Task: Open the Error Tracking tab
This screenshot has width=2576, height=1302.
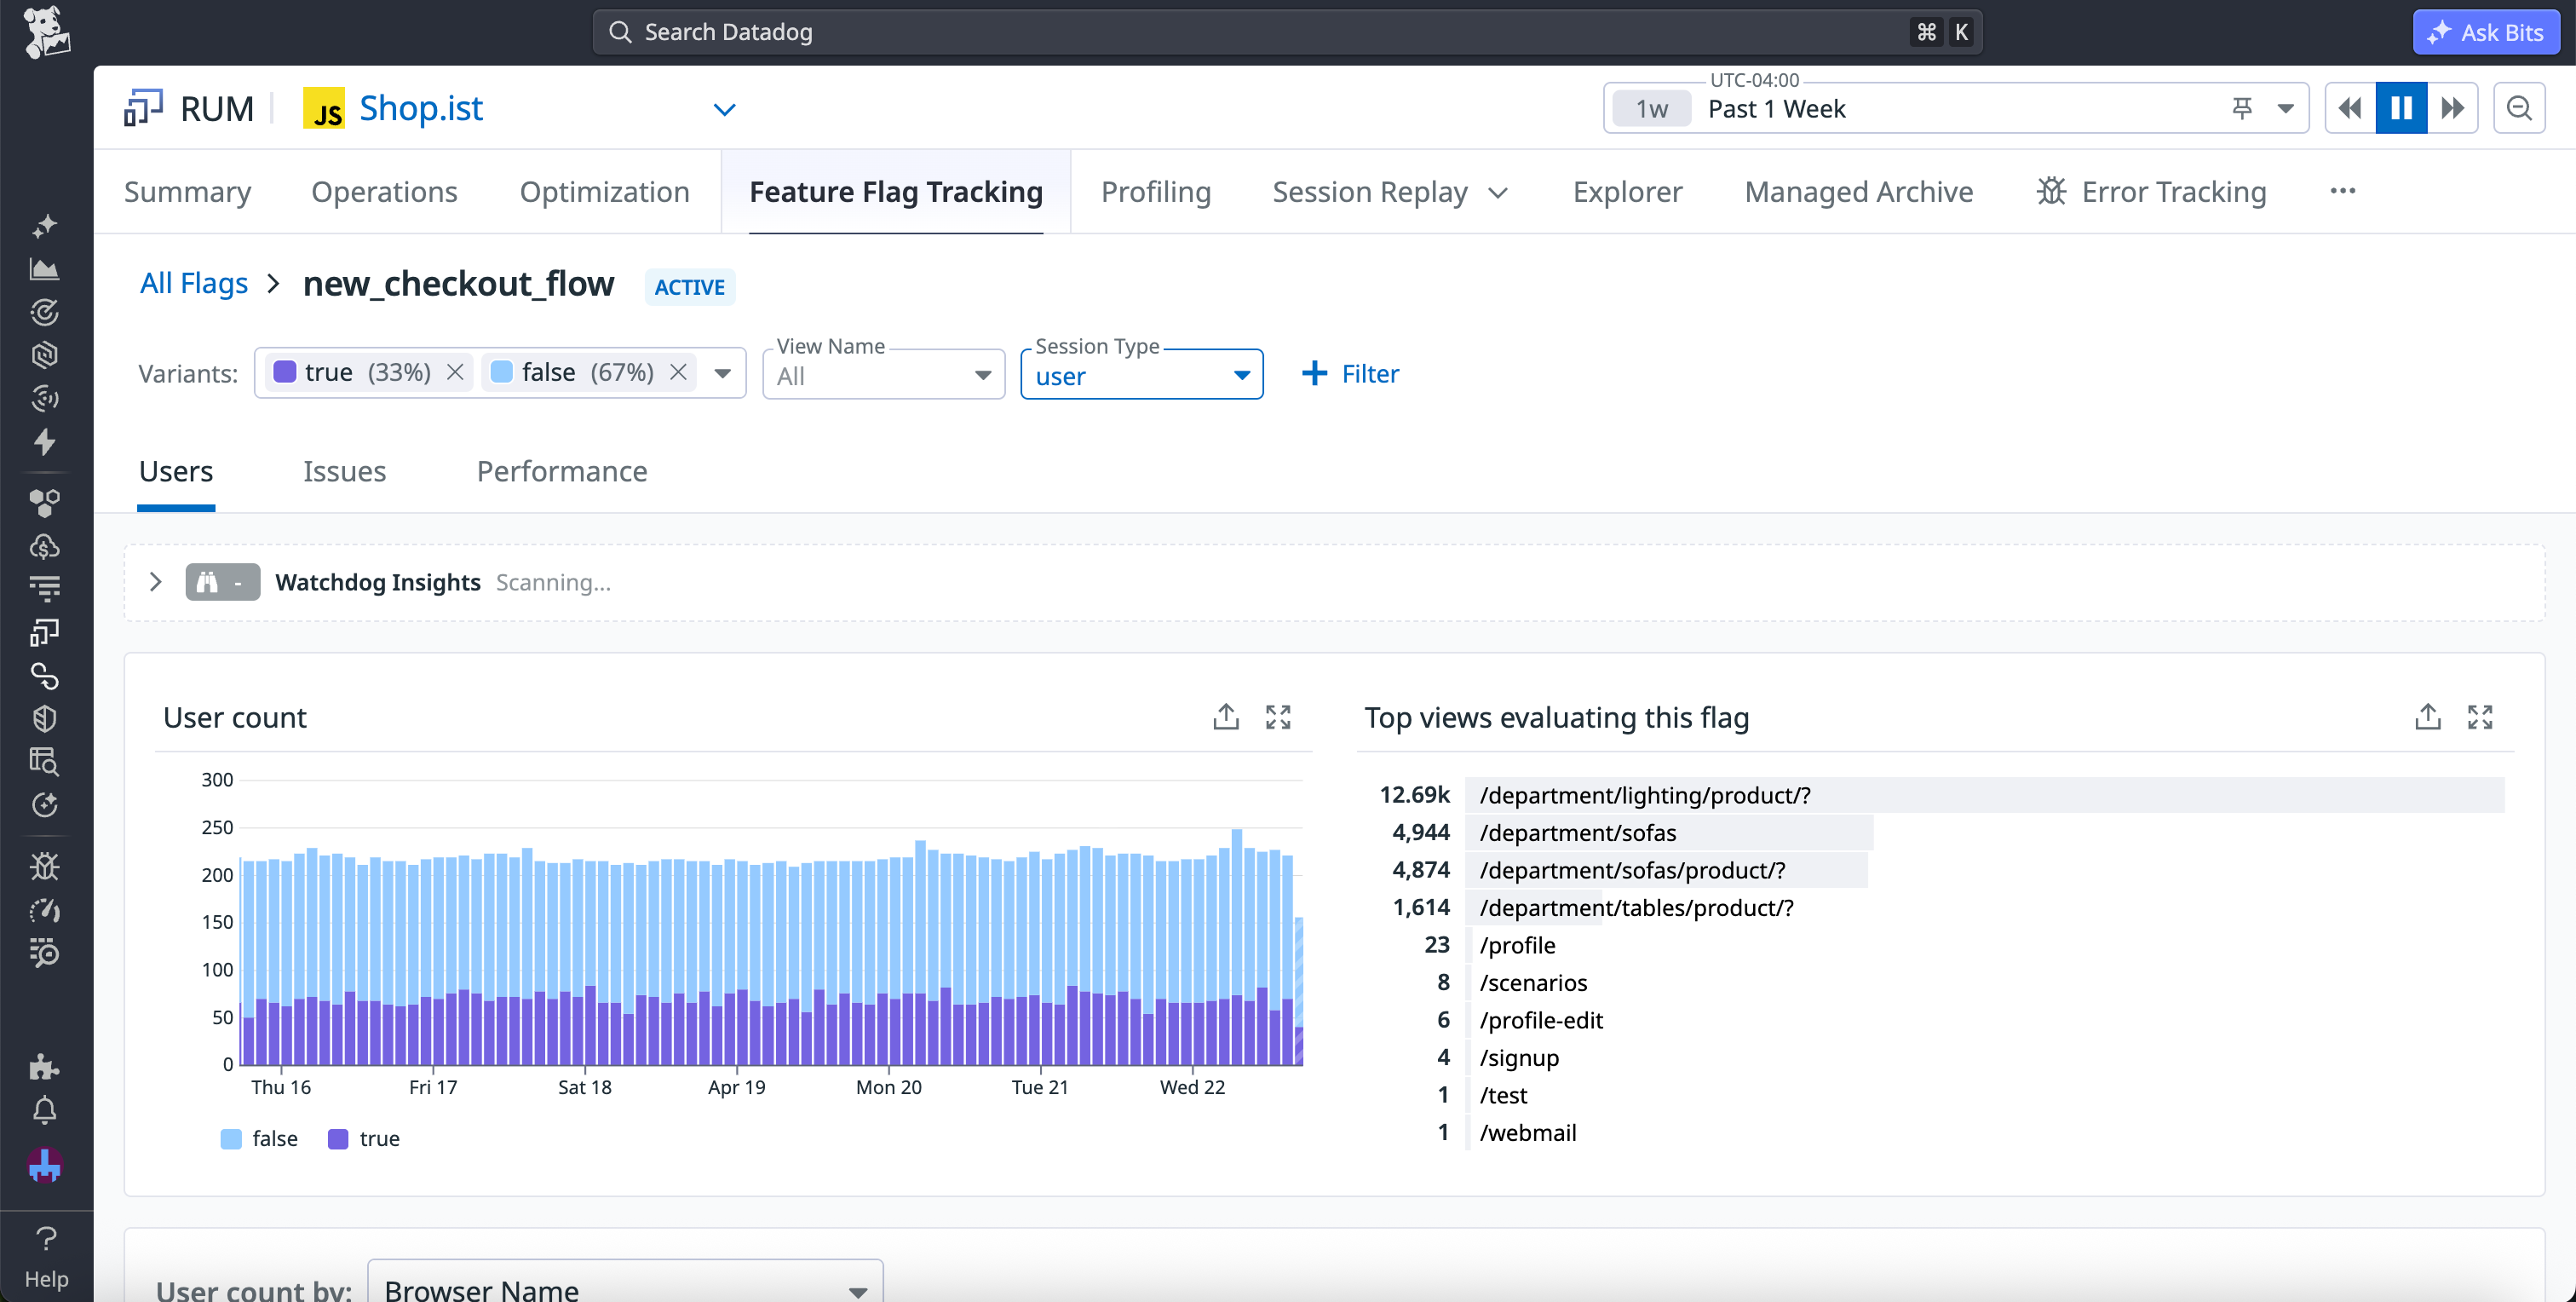Action: click(2151, 191)
